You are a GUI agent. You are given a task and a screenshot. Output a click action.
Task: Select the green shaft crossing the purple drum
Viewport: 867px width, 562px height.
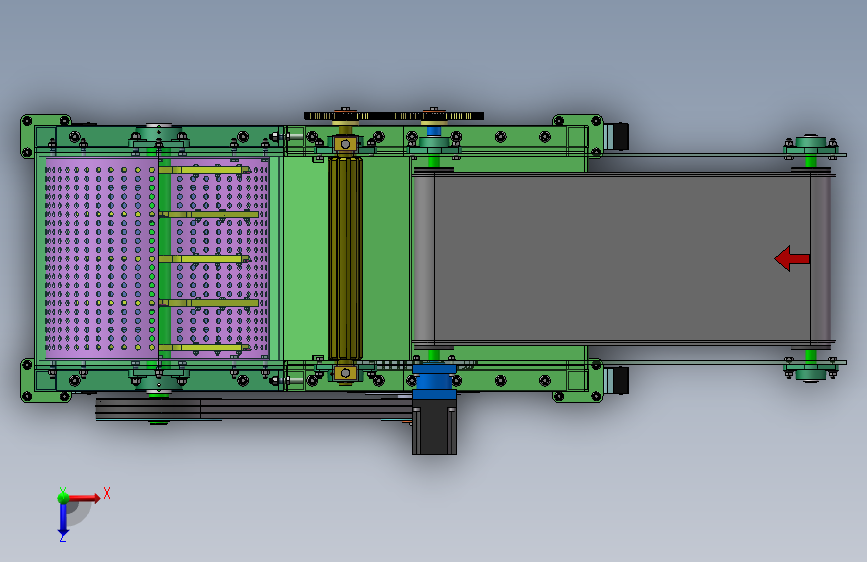(165, 258)
